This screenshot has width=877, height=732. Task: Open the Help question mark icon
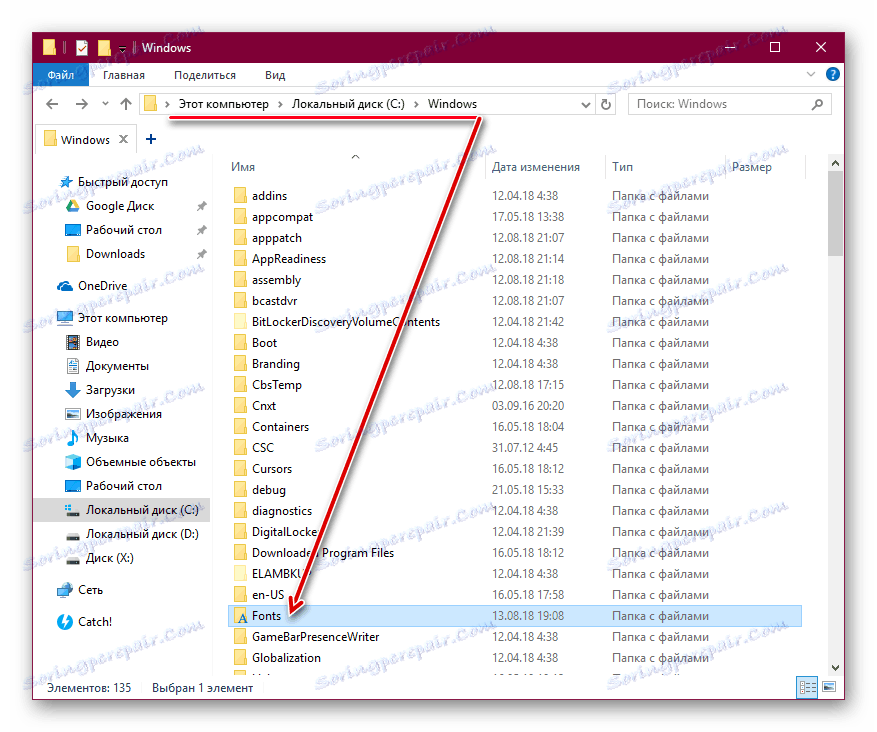click(x=832, y=74)
